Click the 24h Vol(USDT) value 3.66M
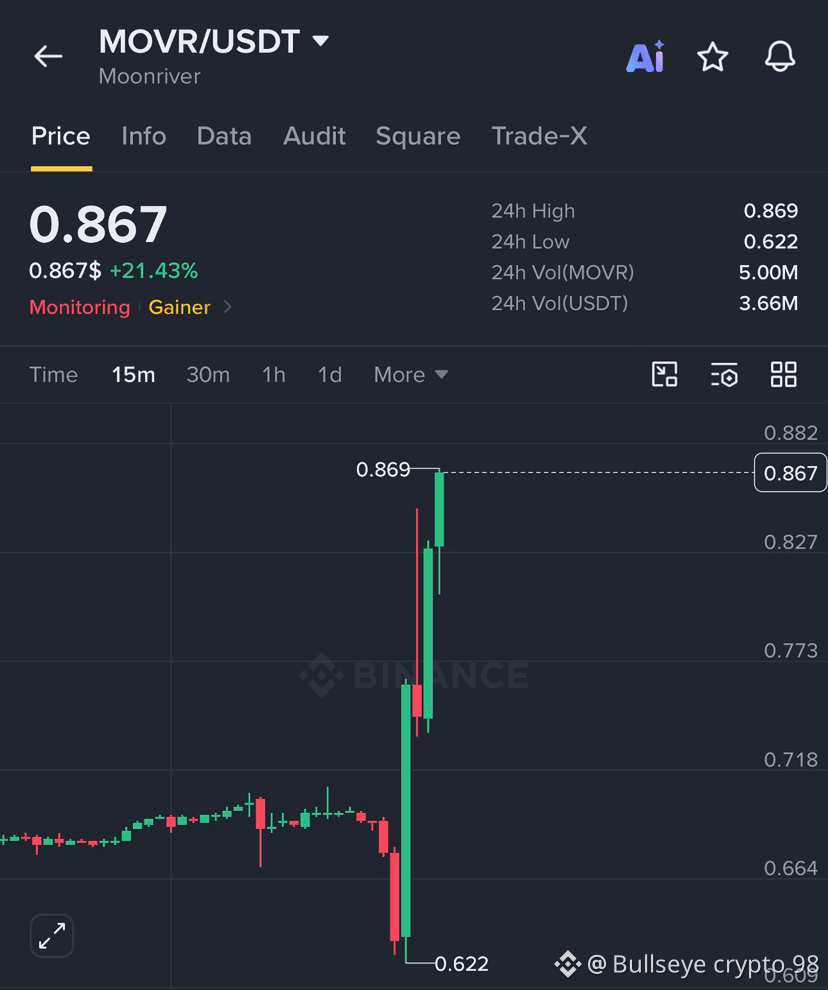Screen dimensions: 828x990 click(769, 303)
